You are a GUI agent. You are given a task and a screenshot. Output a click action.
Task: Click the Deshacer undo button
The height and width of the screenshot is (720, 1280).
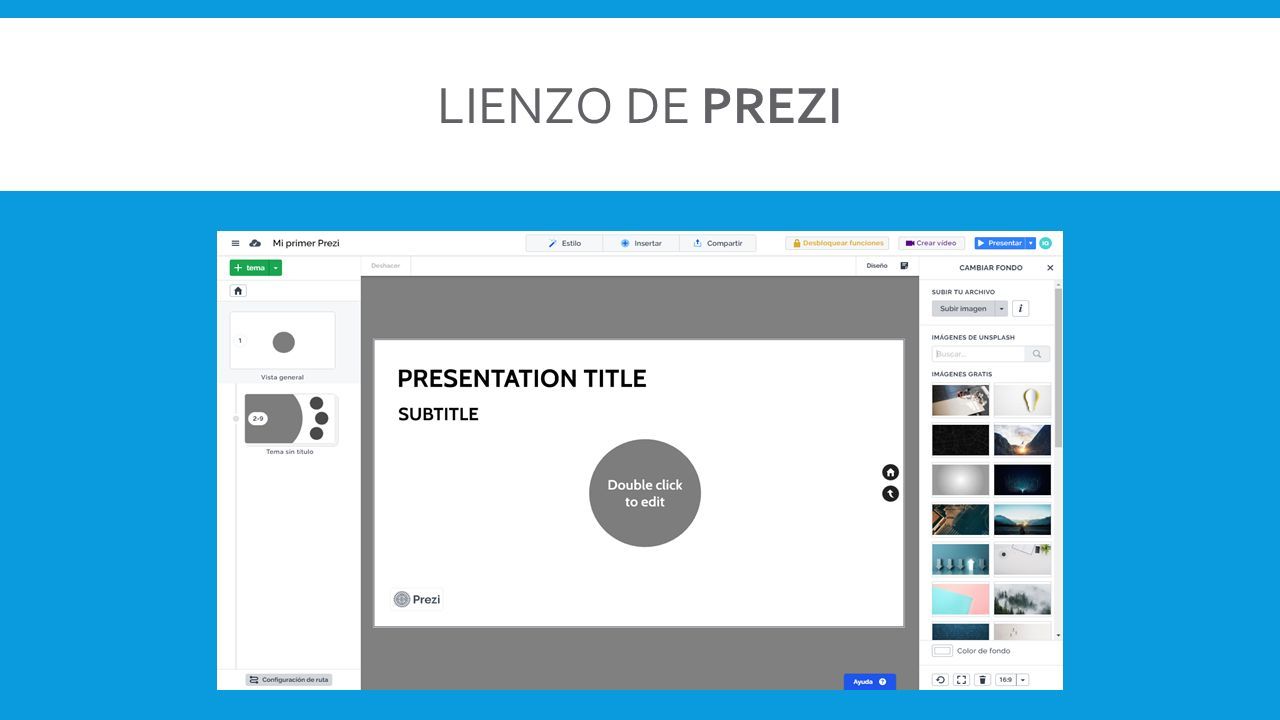385,266
